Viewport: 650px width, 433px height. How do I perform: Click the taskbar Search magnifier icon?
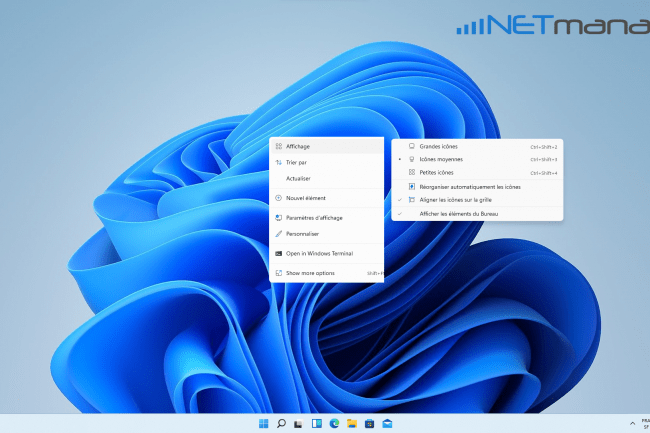281,423
